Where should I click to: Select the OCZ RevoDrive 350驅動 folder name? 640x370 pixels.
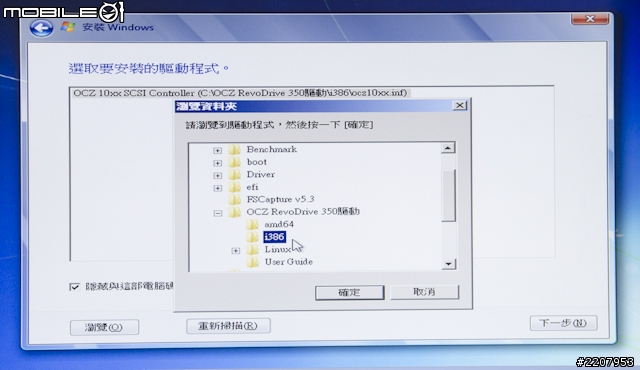point(303,212)
